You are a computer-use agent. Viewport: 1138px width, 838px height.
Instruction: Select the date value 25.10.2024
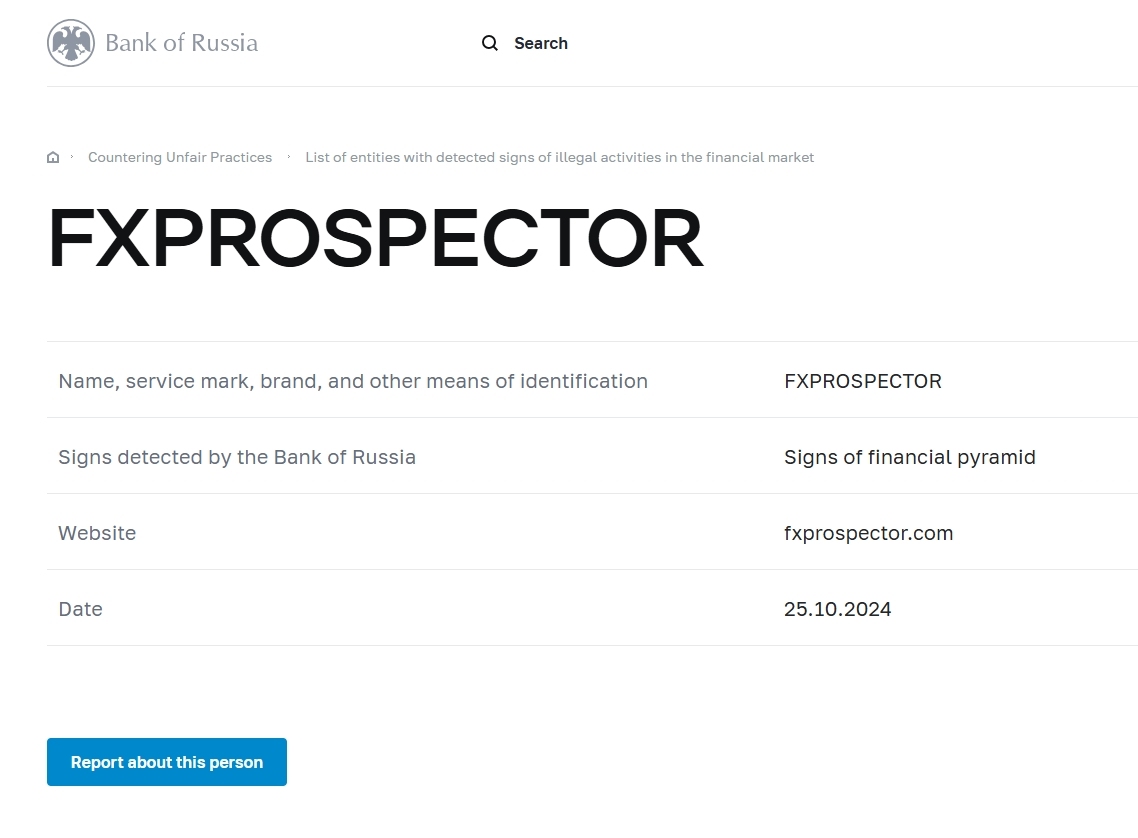(837, 609)
